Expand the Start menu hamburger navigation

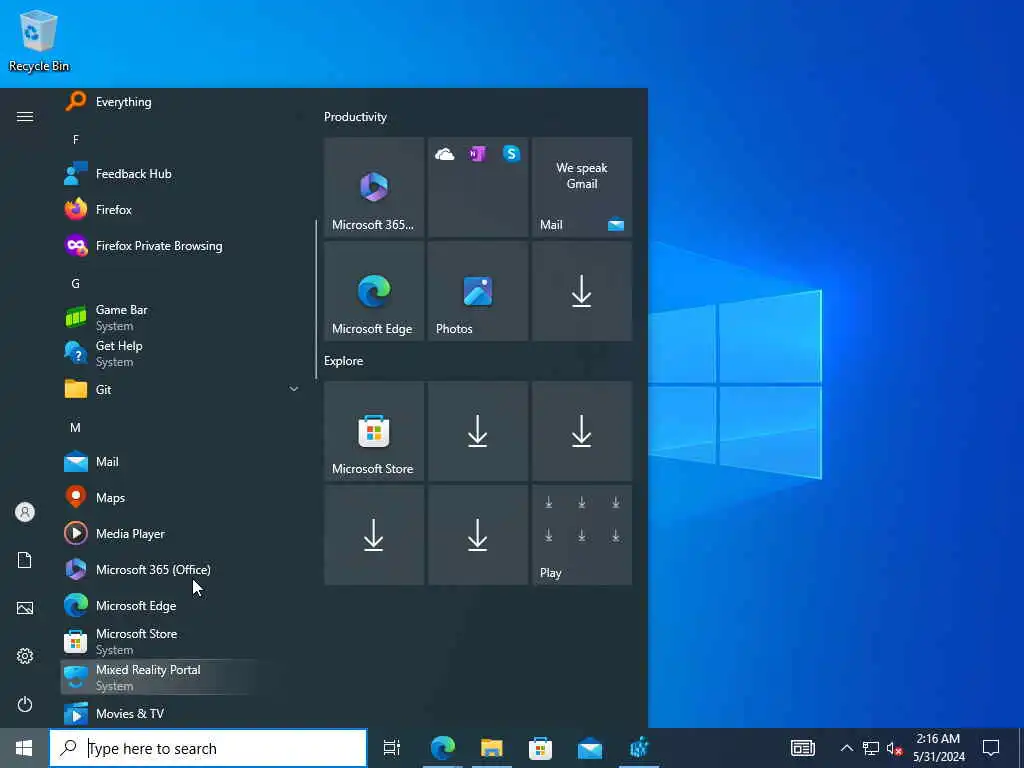click(x=25, y=116)
